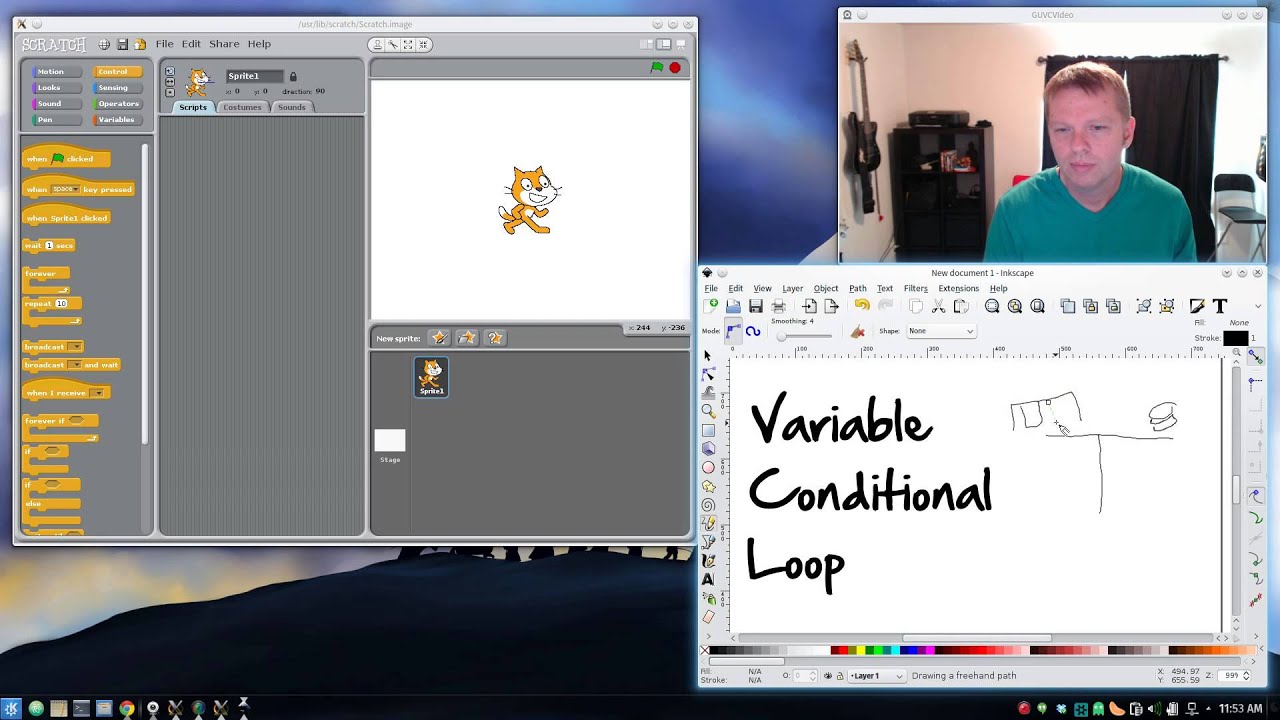Open the Costumes tab in Scratch
Viewport: 1280px width, 720px height.
(x=242, y=107)
